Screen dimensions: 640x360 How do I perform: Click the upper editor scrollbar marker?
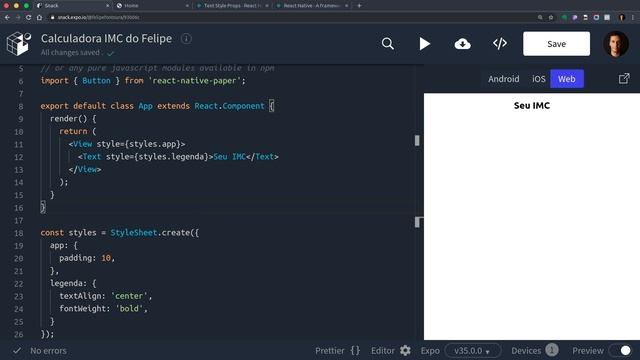pos(417,140)
